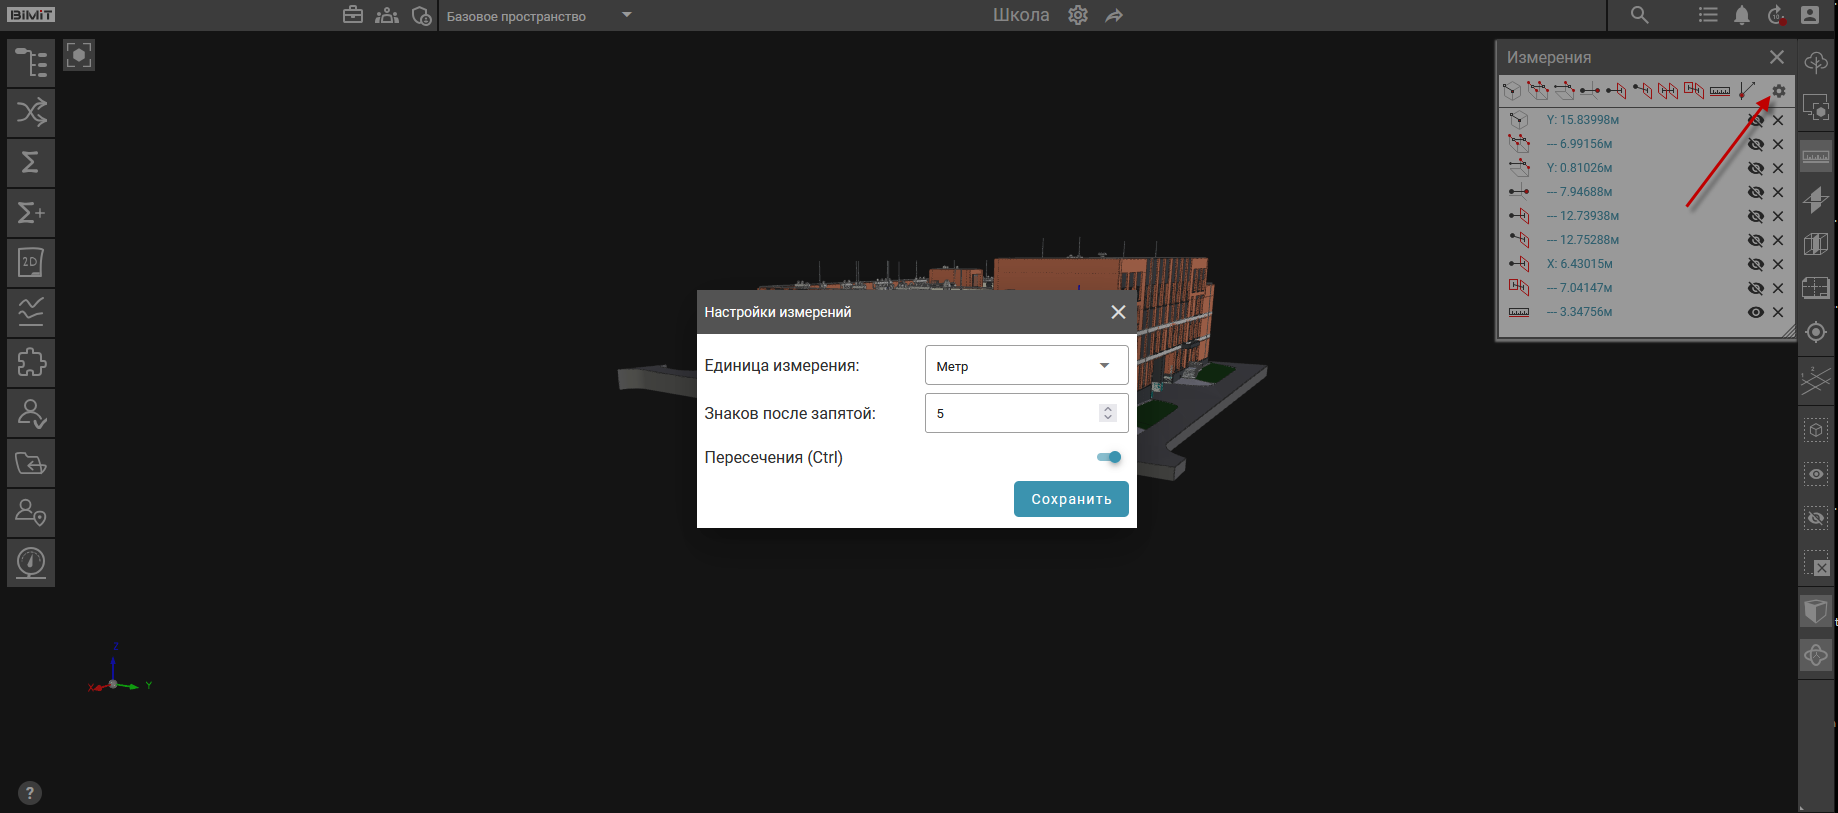Toggle the Пересечения (Ctrl) switch
This screenshot has height=813, width=1838.
1109,457
